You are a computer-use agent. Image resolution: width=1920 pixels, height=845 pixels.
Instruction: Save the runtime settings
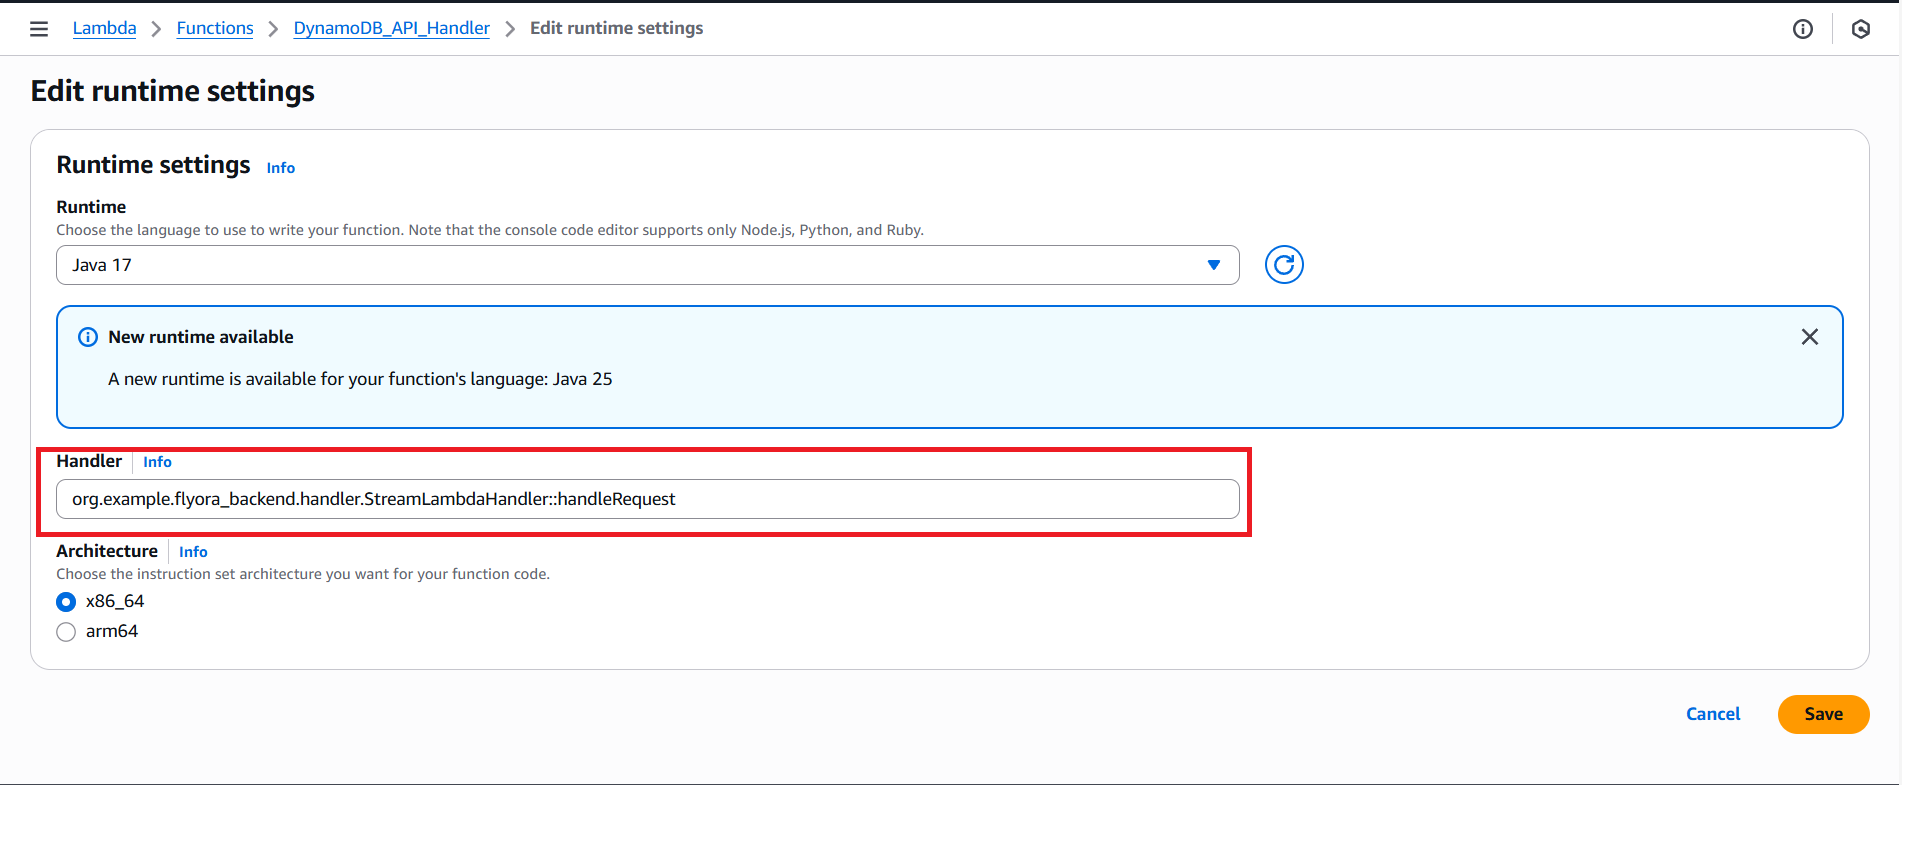point(1822,714)
